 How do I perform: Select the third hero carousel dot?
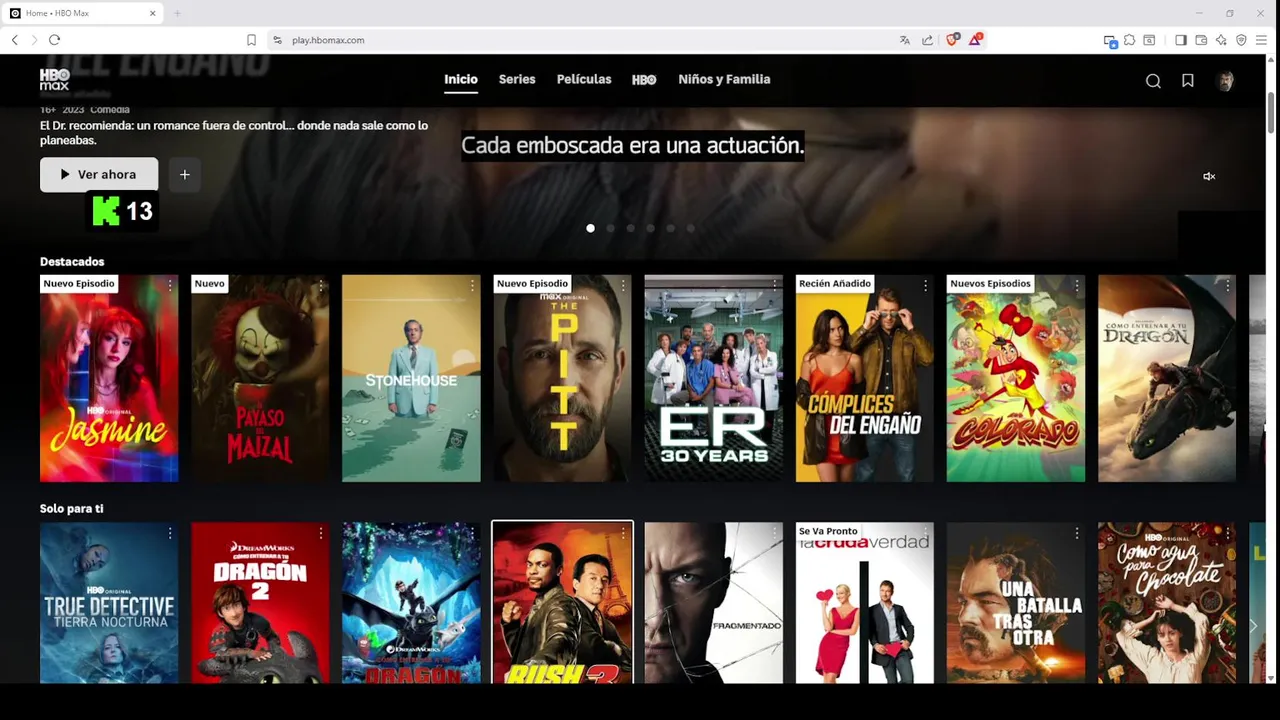coord(630,228)
